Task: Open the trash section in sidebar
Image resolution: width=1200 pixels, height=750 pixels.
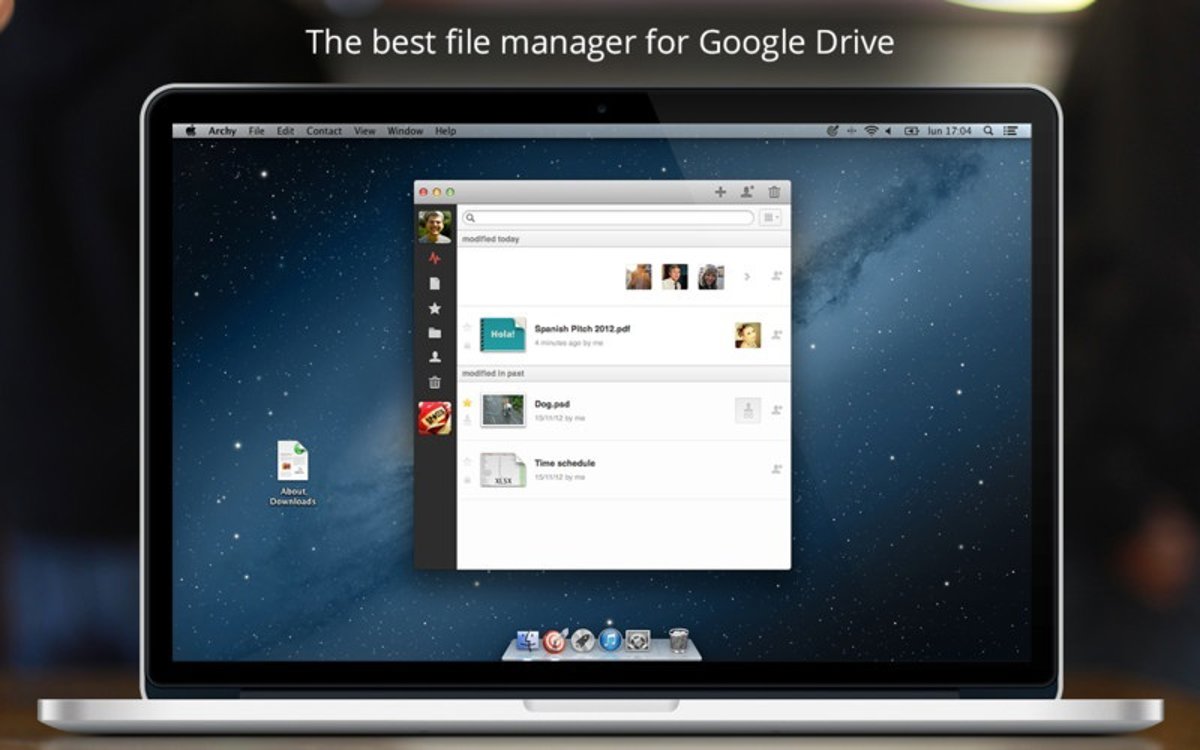Action: (x=434, y=382)
